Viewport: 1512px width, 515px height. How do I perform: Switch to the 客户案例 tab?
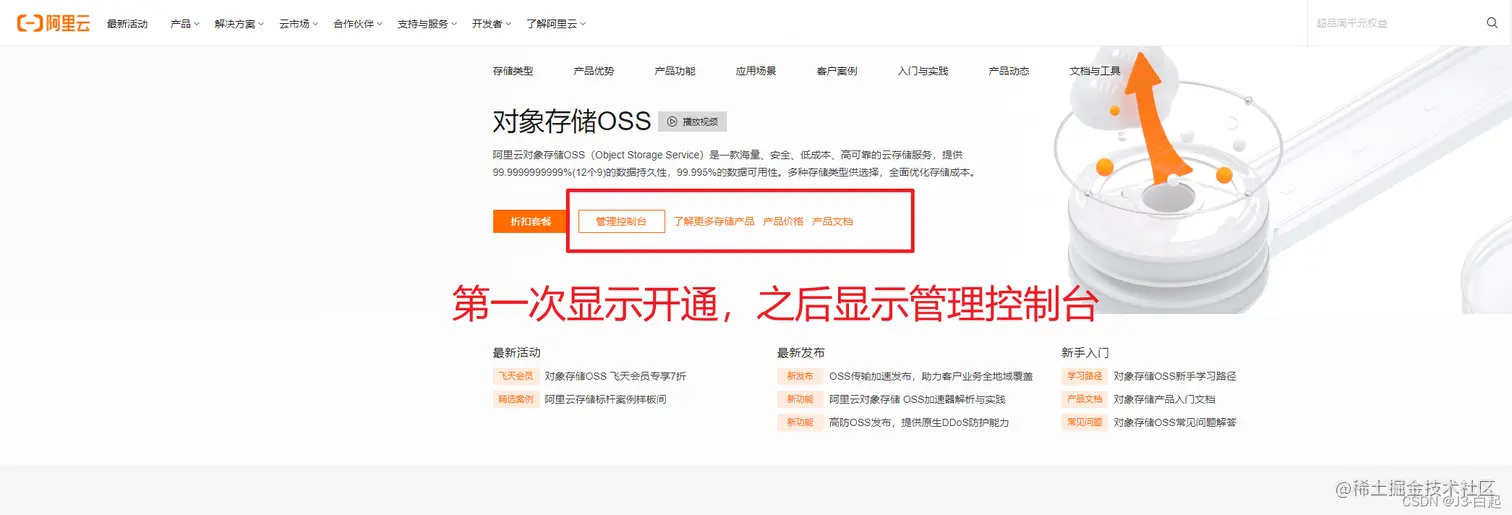click(837, 71)
